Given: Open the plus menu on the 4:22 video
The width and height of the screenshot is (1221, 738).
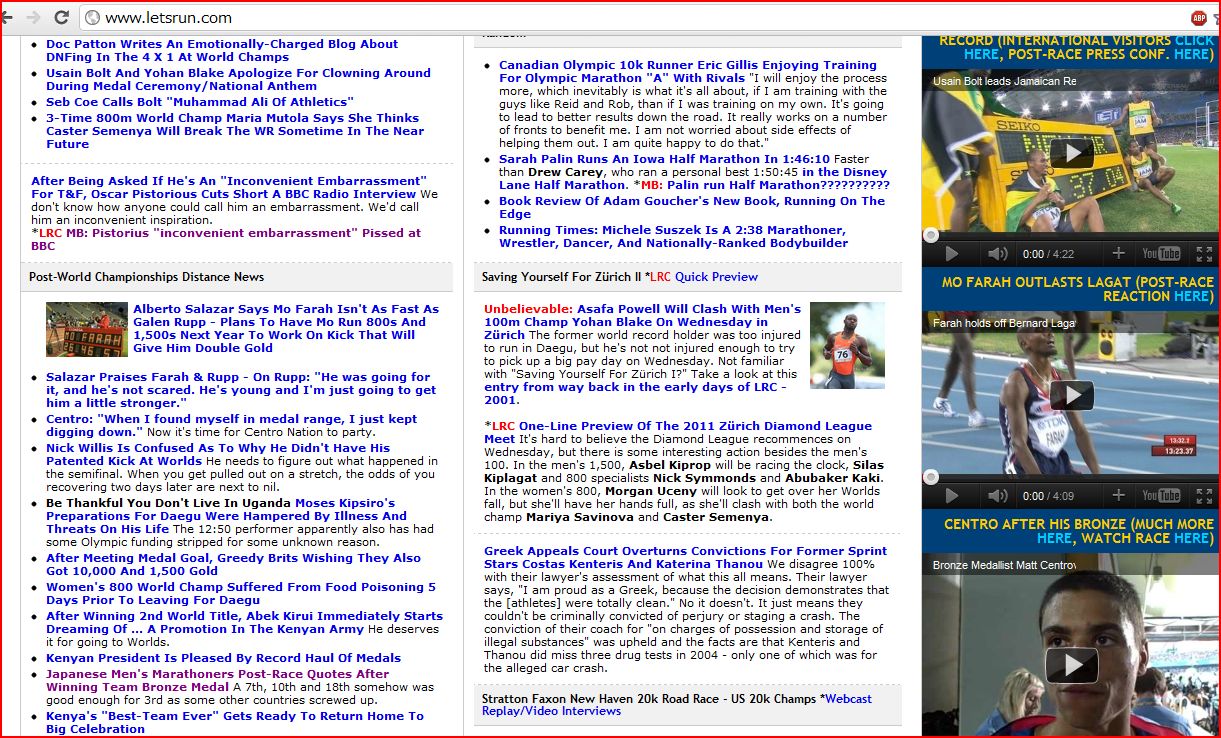Looking at the screenshot, I should pos(1118,254).
